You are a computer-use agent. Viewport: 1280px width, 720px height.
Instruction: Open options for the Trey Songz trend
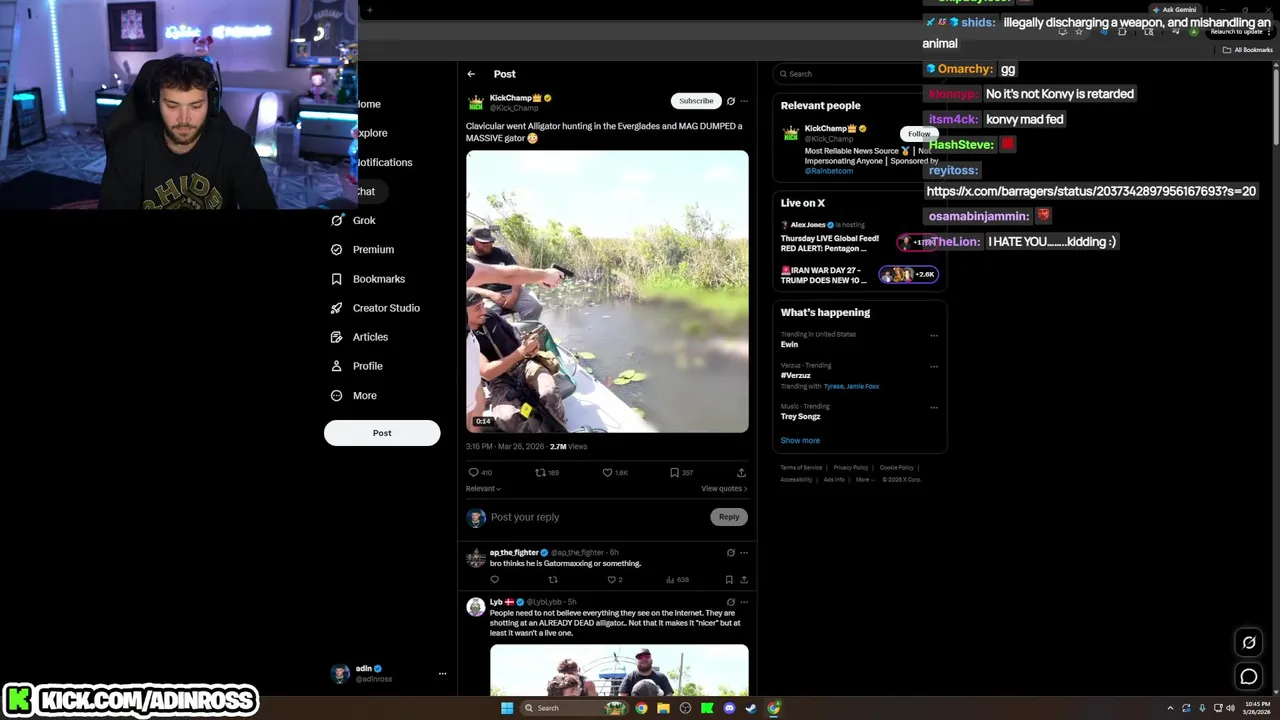pyautogui.click(x=934, y=408)
